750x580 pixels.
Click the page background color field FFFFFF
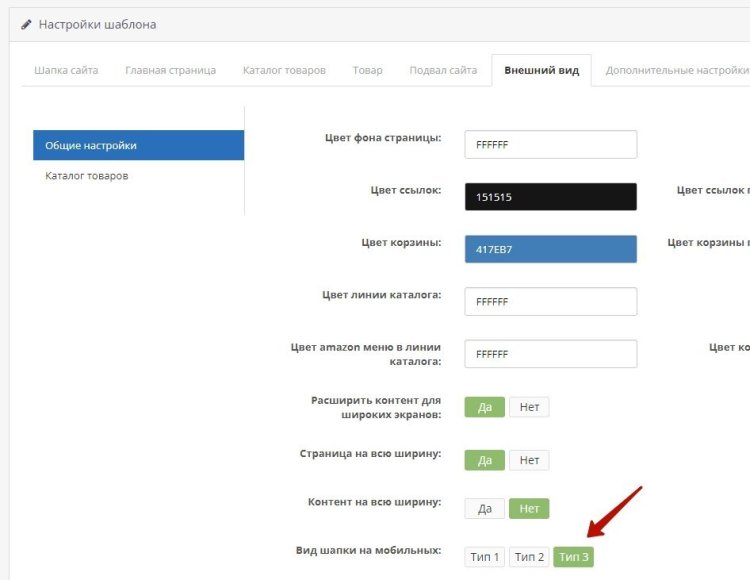click(x=550, y=145)
